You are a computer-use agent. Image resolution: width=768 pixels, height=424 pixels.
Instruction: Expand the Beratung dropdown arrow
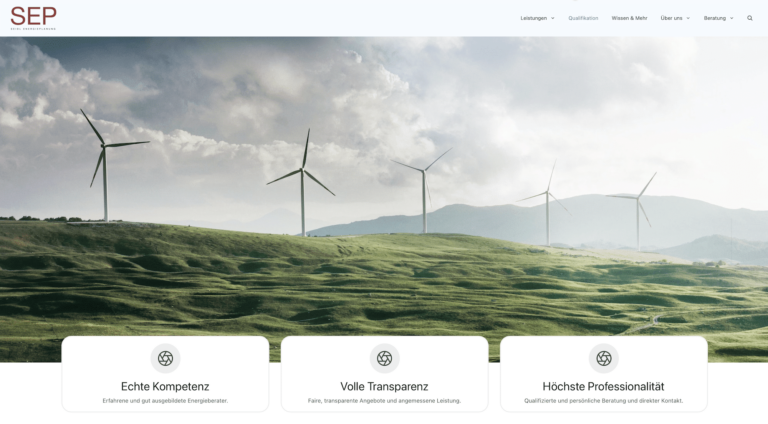pos(732,18)
